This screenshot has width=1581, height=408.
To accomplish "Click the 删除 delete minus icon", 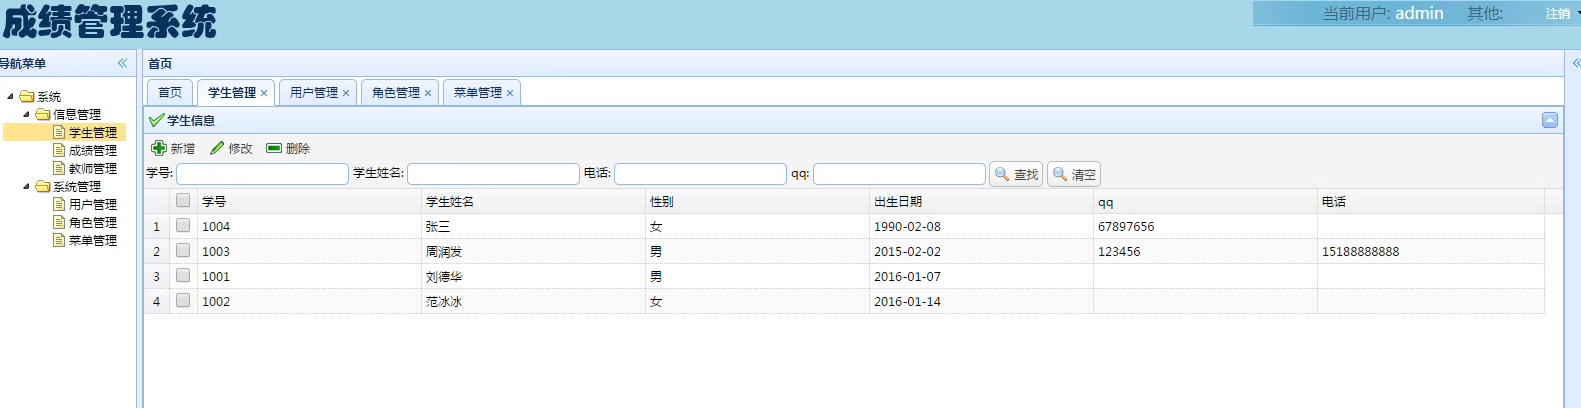I will 274,148.
